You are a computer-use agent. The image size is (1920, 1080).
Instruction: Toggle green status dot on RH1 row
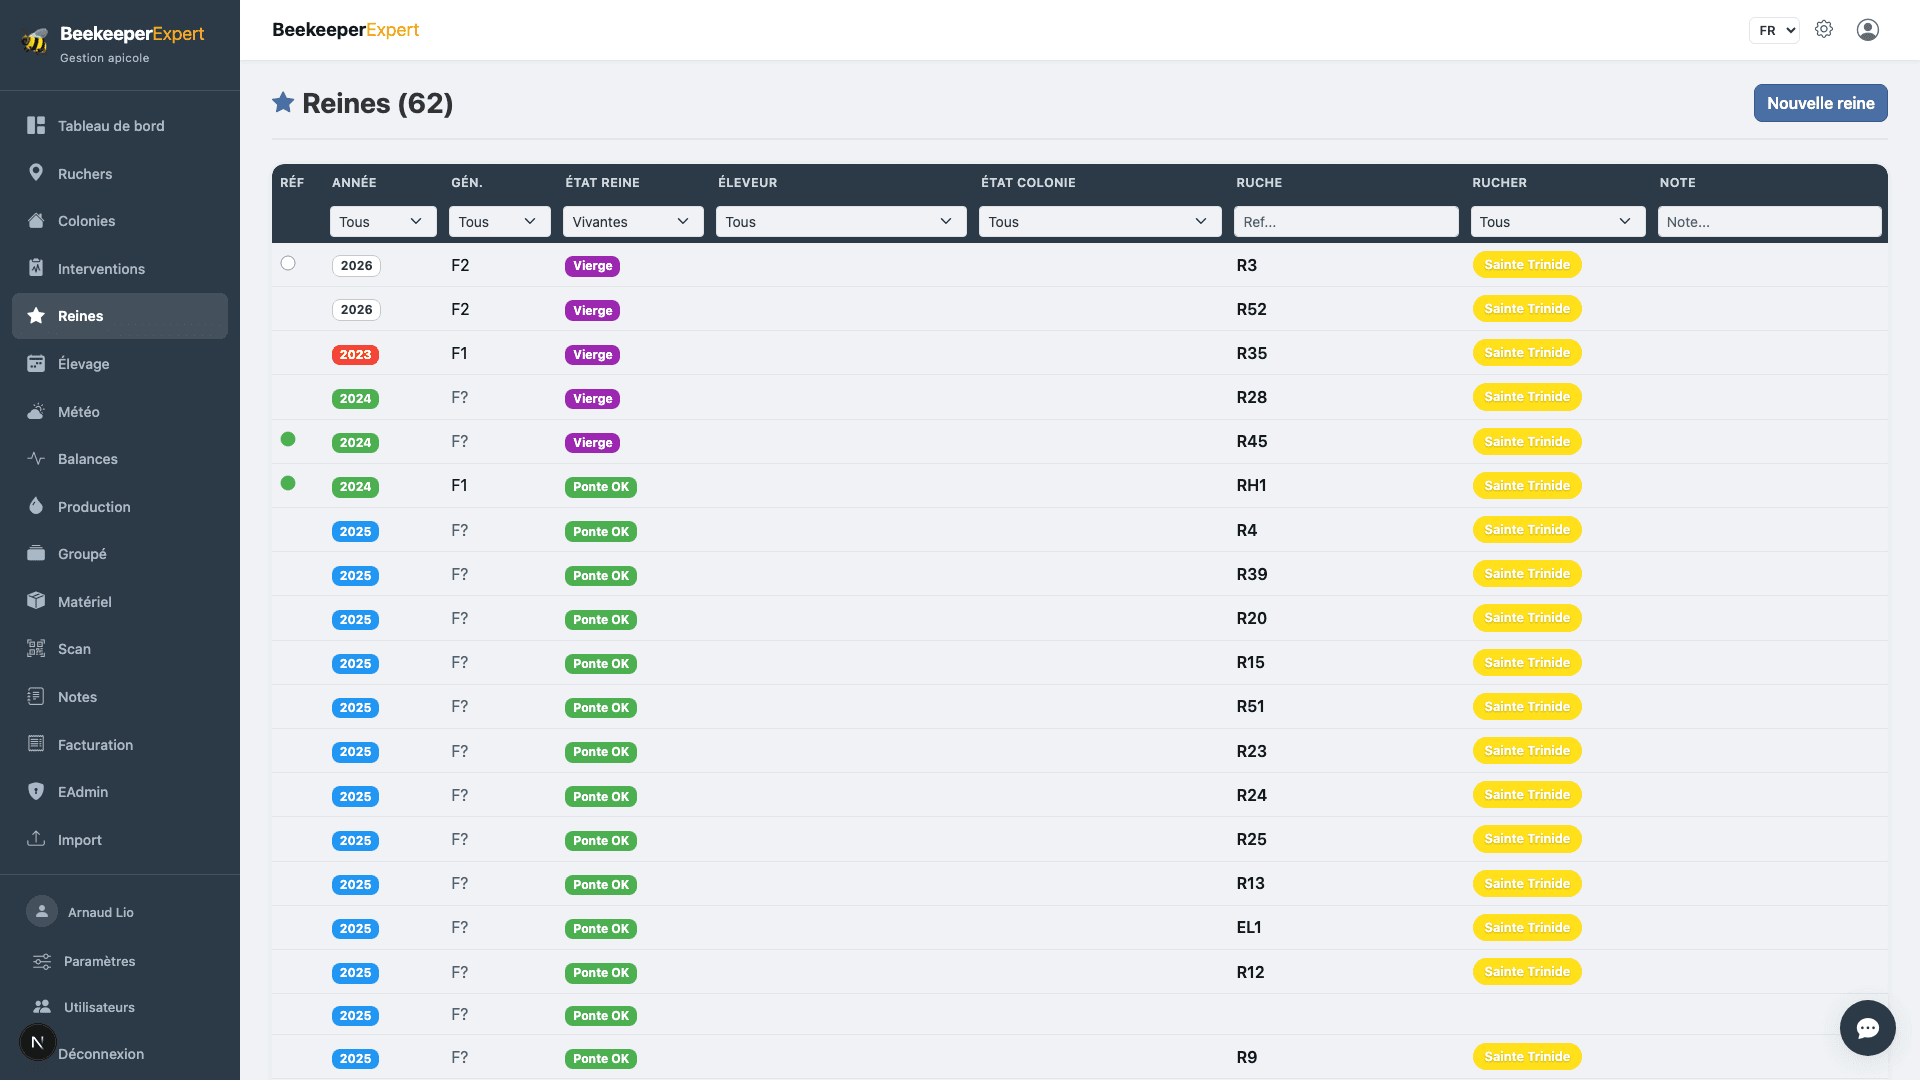tap(288, 483)
